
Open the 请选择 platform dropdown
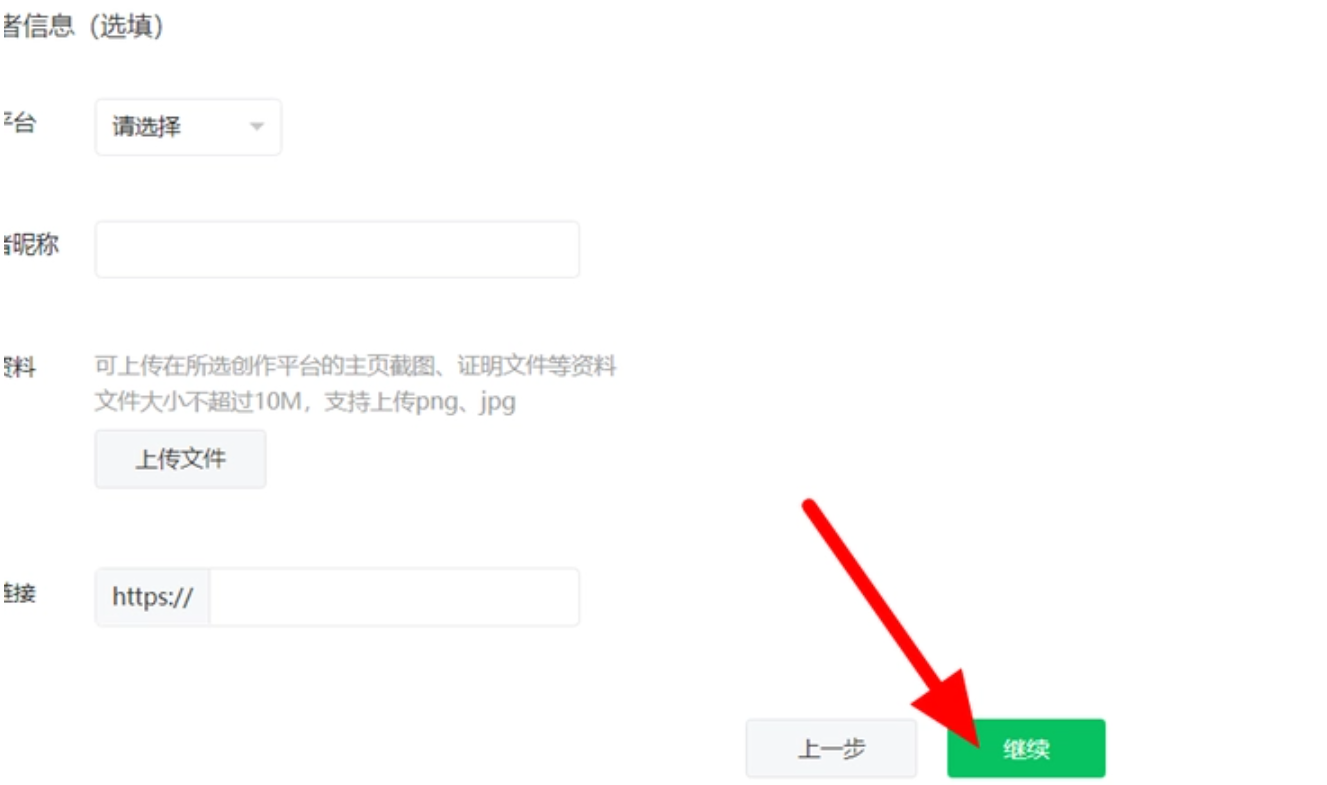188,127
